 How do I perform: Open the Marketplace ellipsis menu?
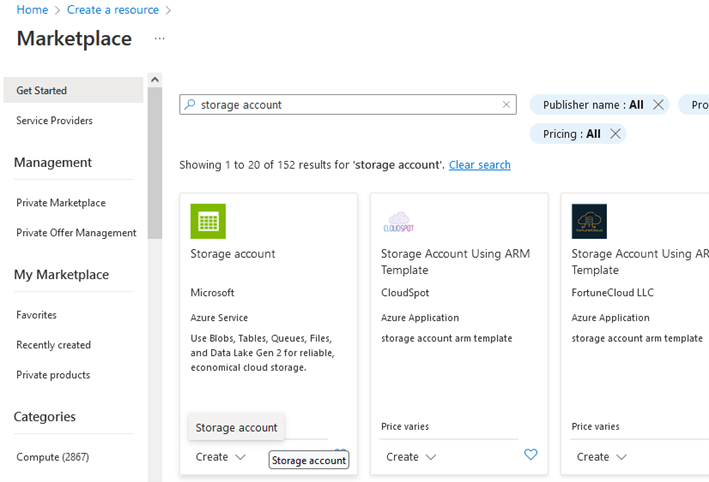pyautogui.click(x=159, y=38)
